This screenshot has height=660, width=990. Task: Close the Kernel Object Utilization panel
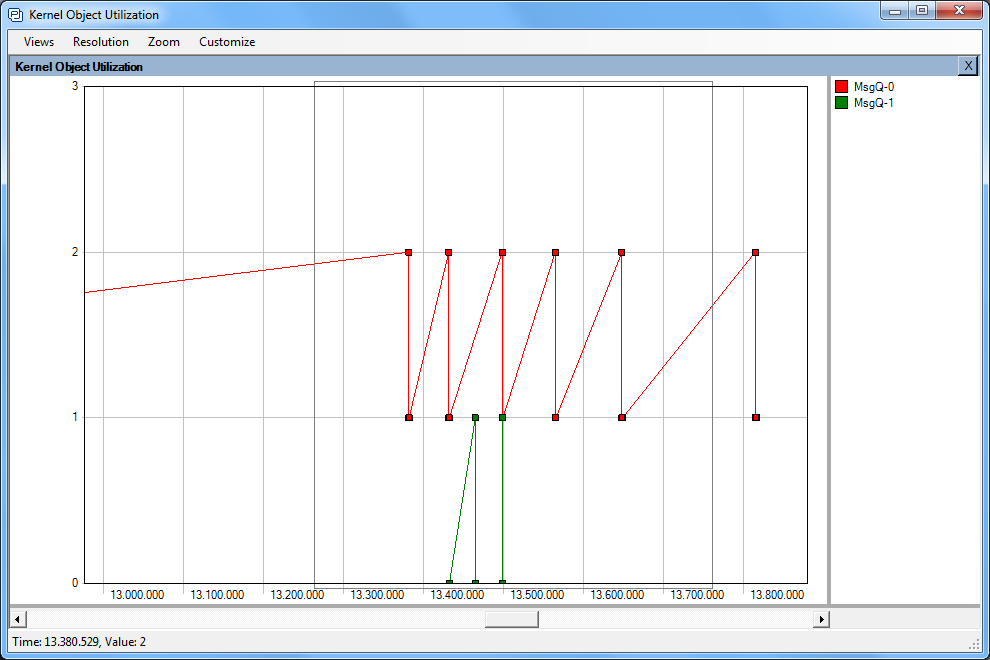click(x=967, y=66)
